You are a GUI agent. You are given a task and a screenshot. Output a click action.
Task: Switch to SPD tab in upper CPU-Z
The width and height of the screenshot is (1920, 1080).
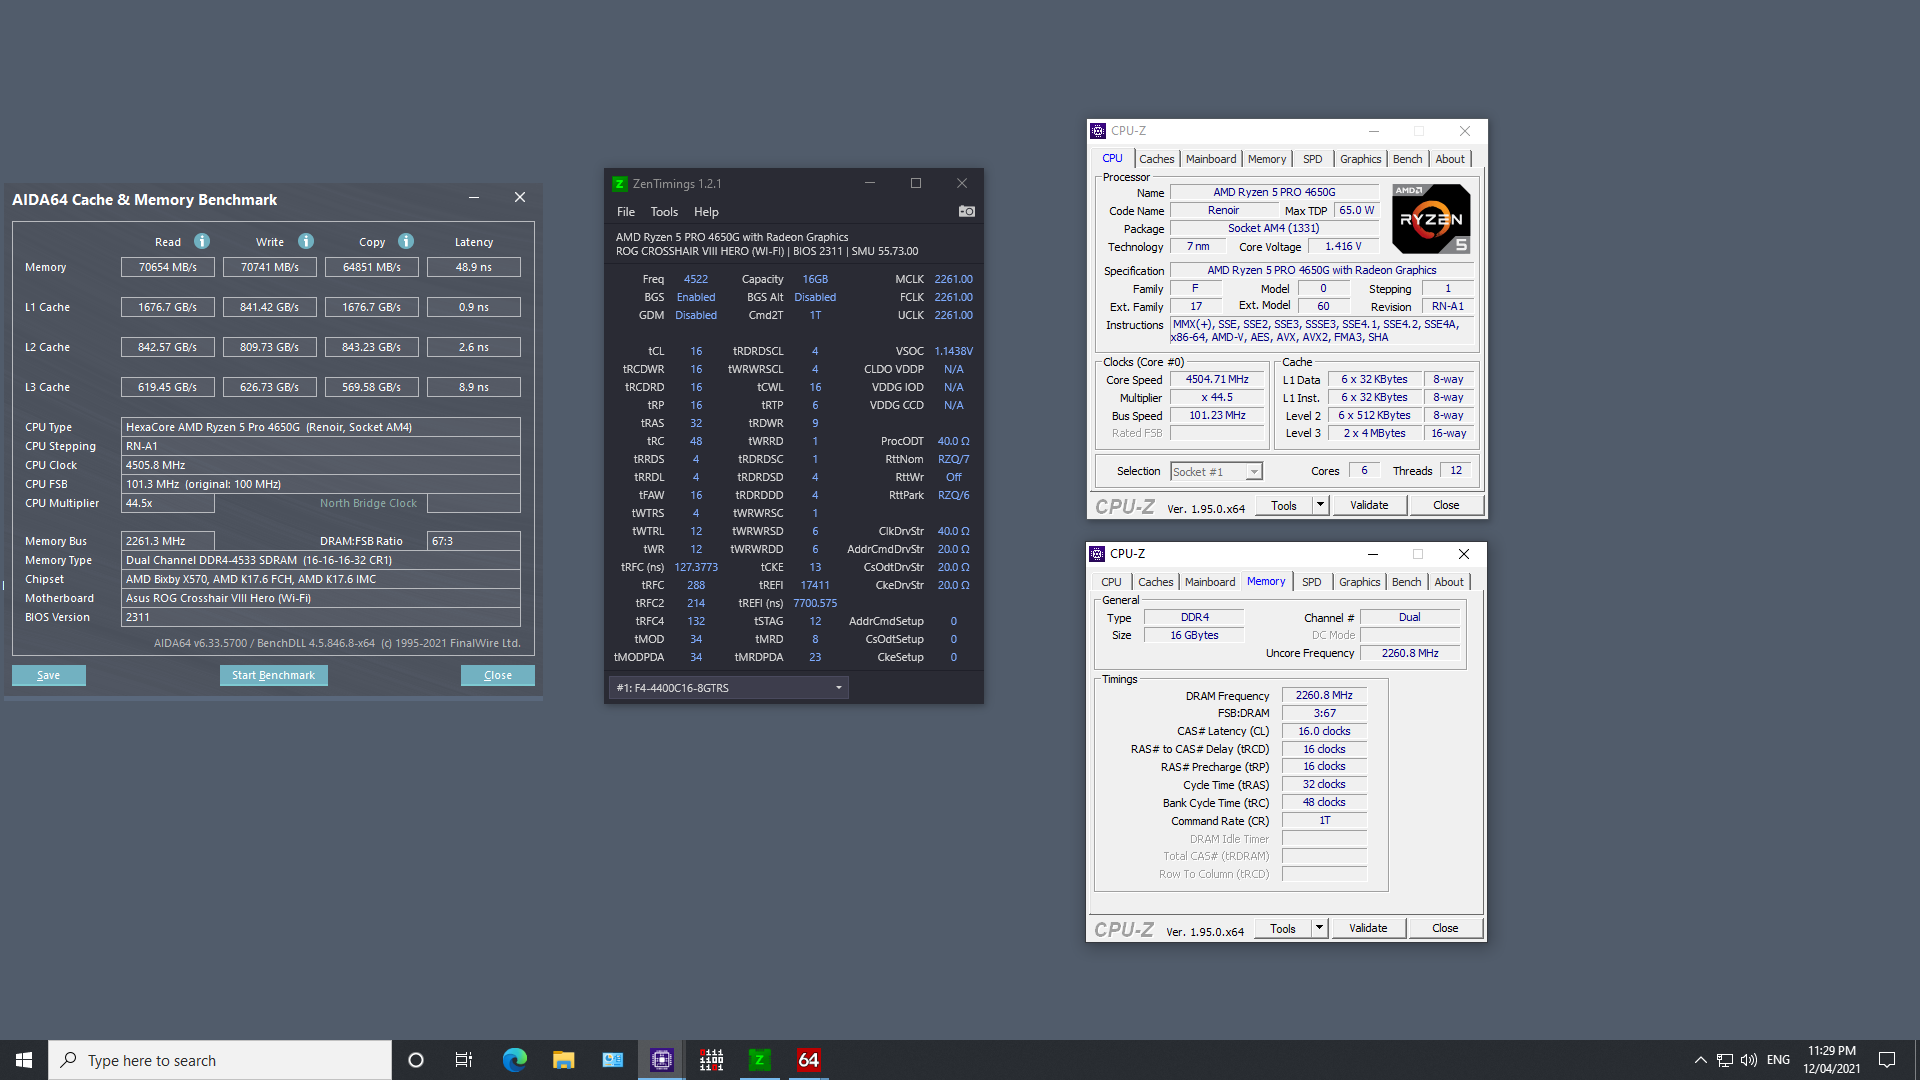point(1313,159)
